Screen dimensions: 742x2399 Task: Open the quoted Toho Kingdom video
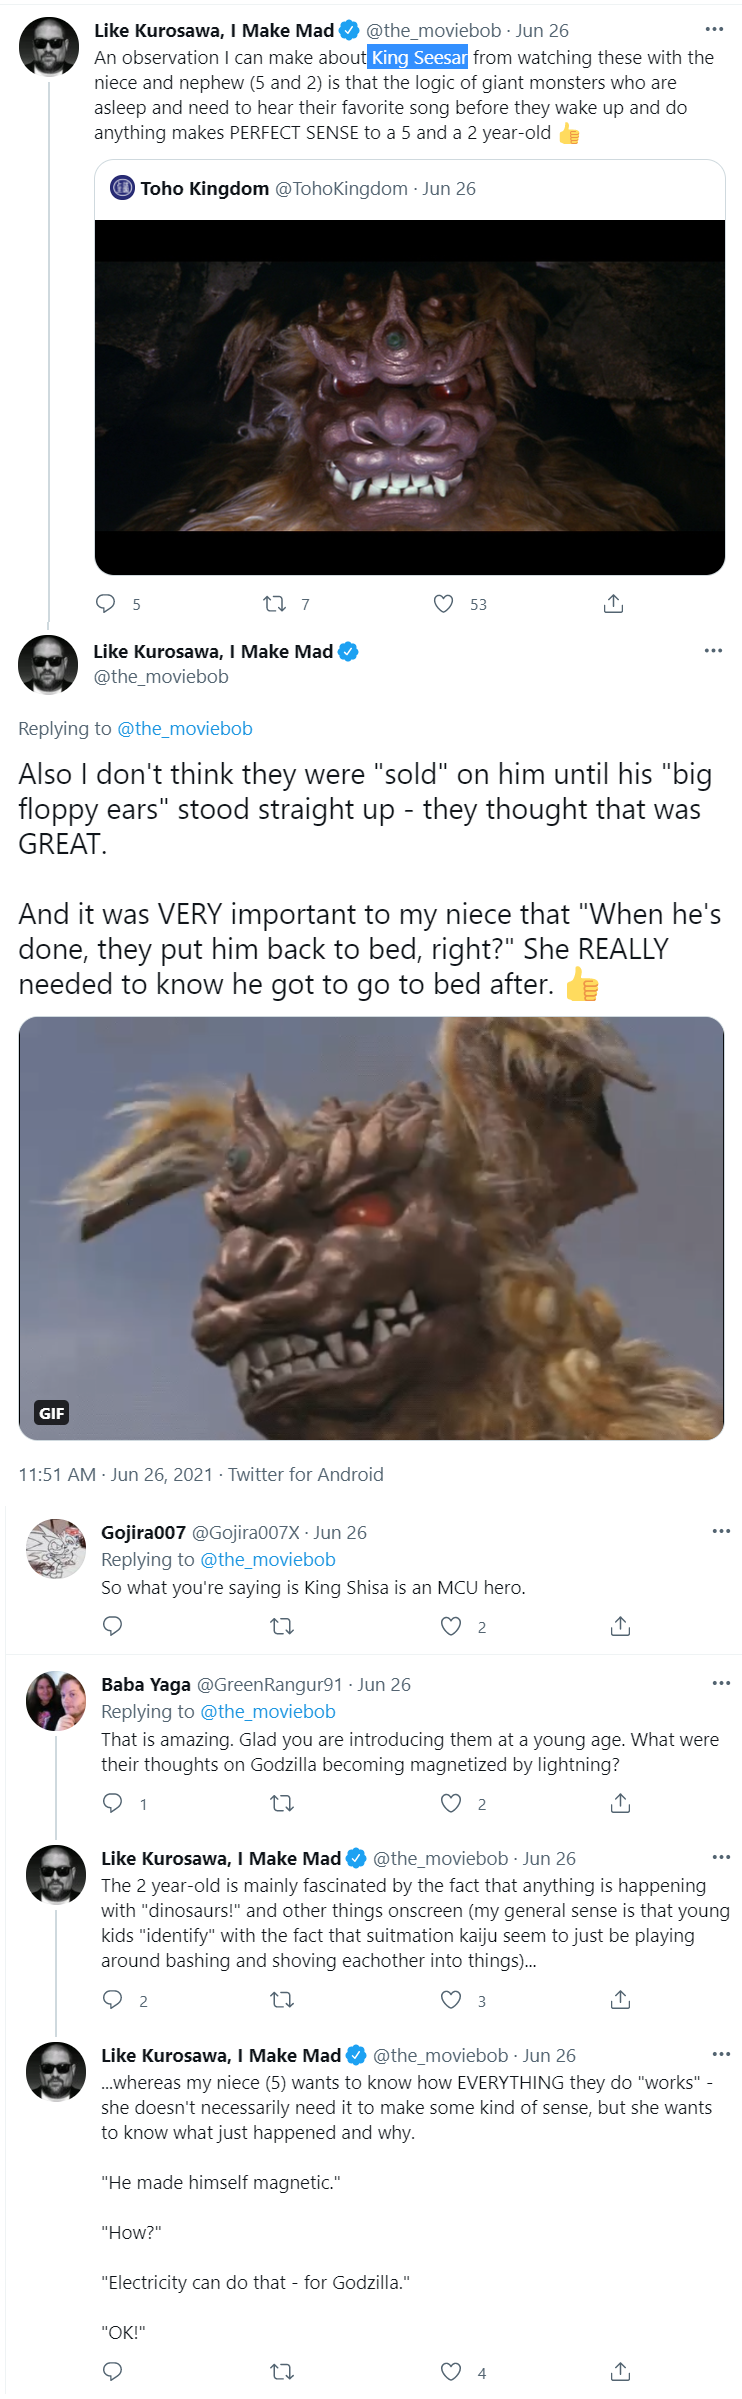pyautogui.click(x=410, y=397)
